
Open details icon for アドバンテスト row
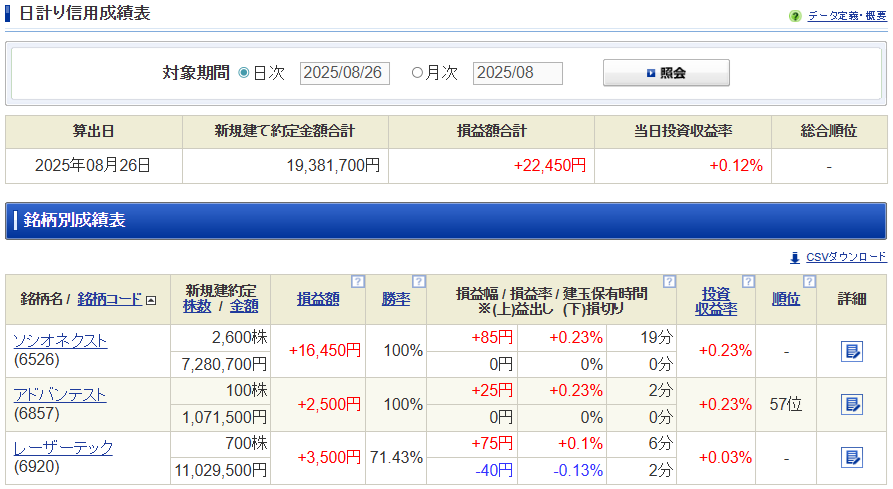(851, 404)
